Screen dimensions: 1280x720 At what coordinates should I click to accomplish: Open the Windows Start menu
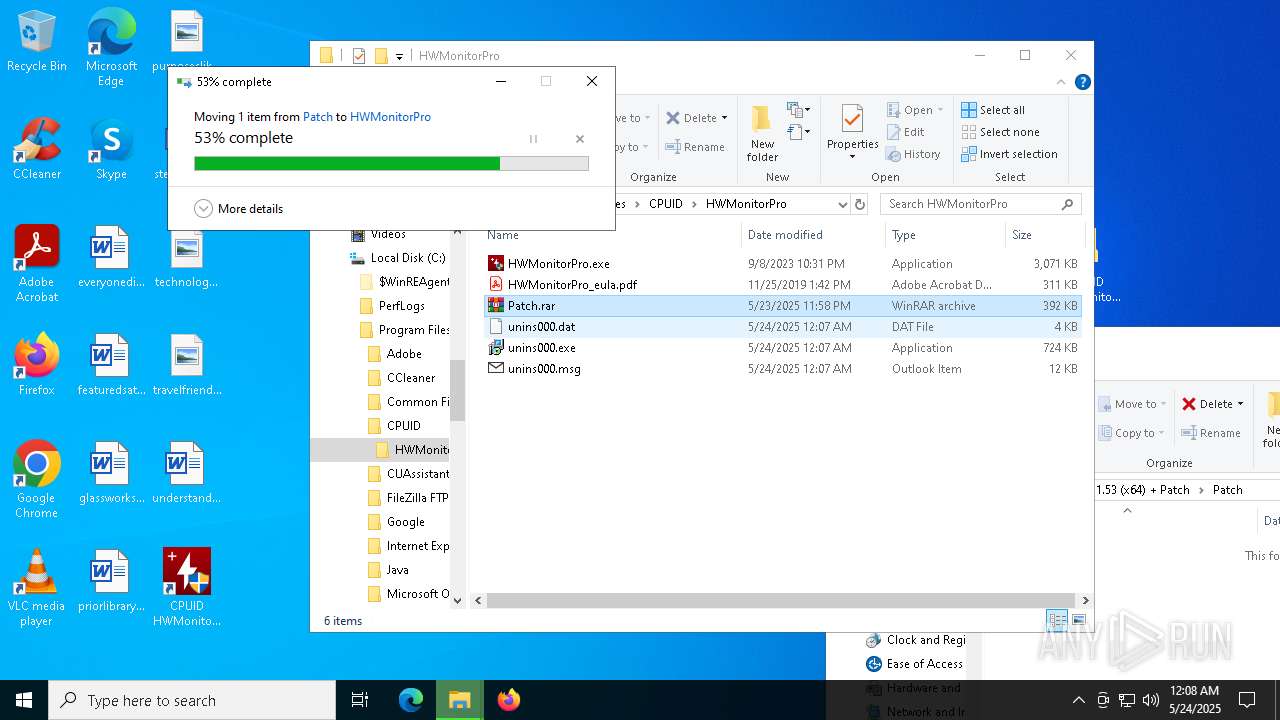tap(24, 700)
